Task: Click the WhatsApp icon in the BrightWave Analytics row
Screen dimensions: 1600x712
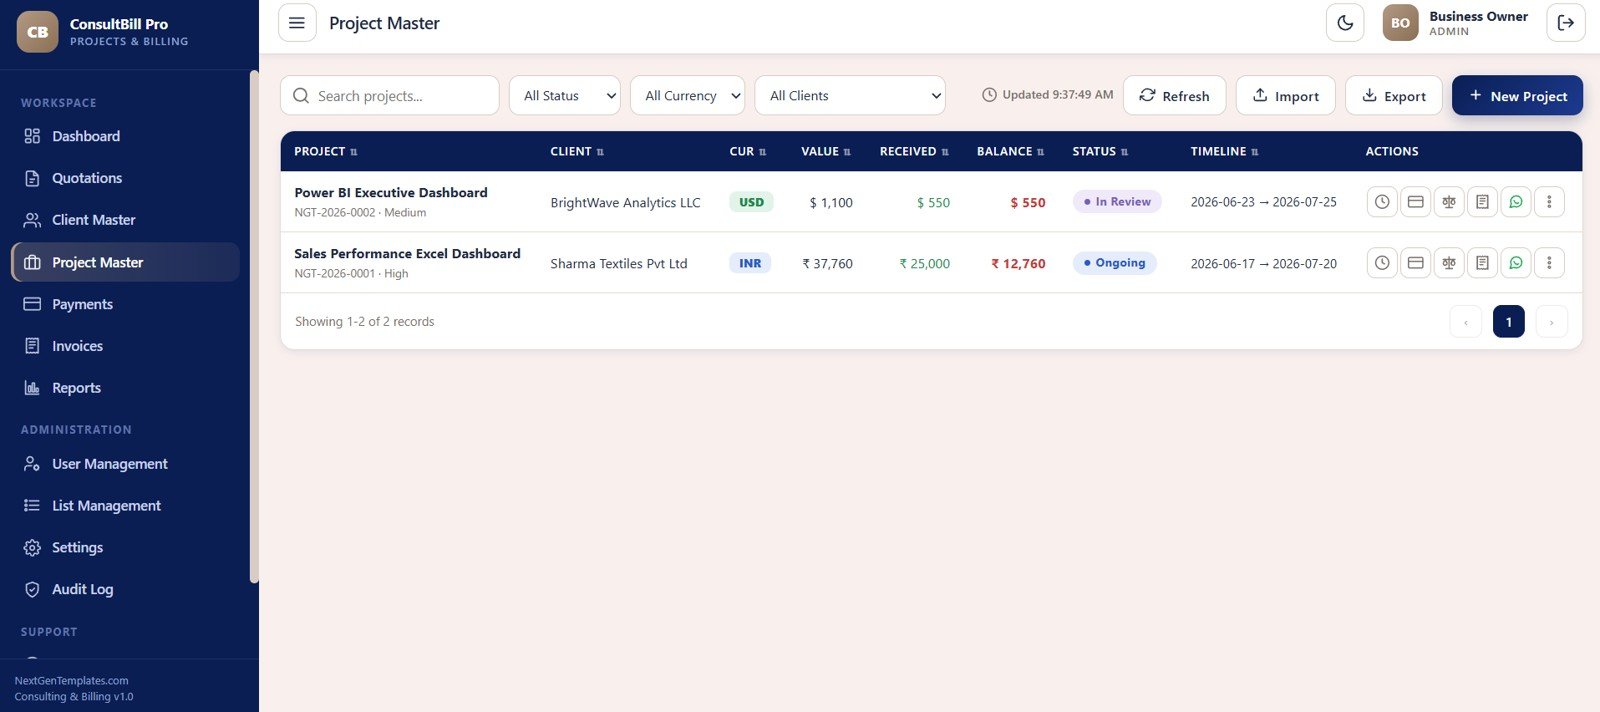Action: [x=1516, y=202]
